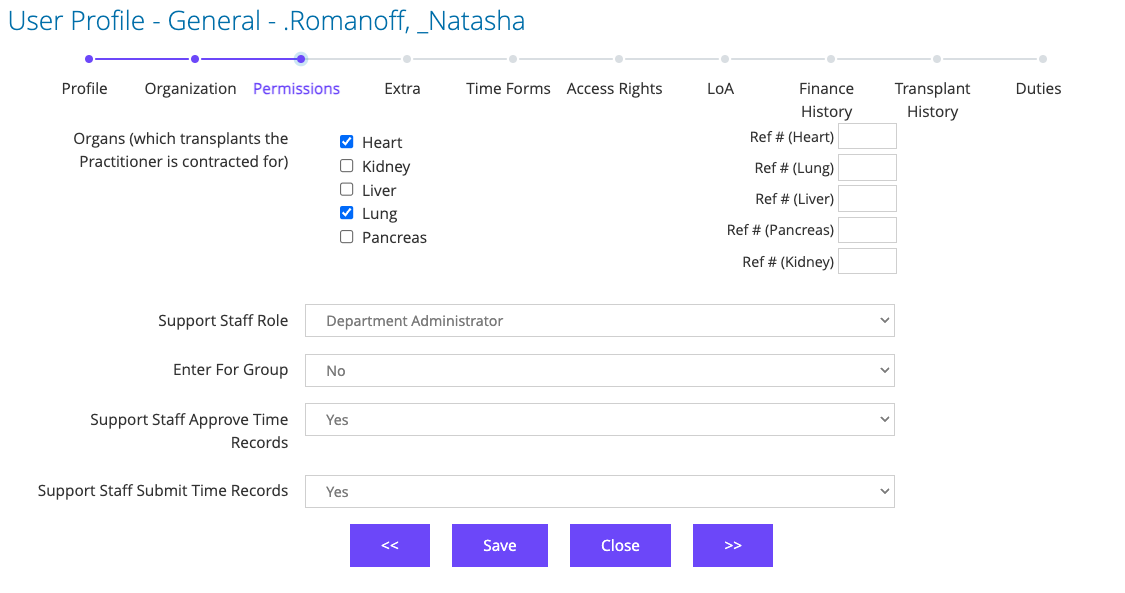The height and width of the screenshot is (593, 1125).
Task: Open the Enter For Group dropdown
Action: pyautogui.click(x=600, y=370)
